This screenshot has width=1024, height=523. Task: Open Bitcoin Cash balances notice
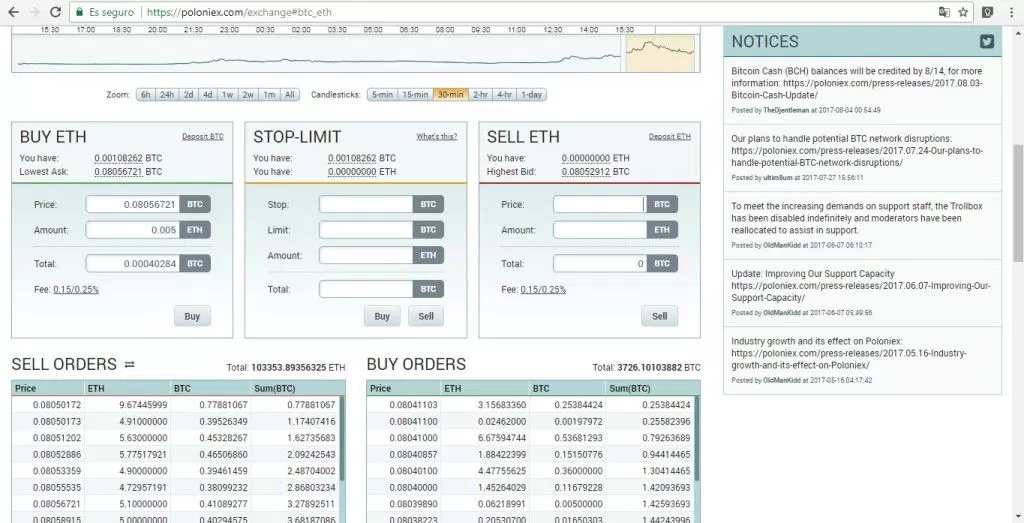[857, 83]
